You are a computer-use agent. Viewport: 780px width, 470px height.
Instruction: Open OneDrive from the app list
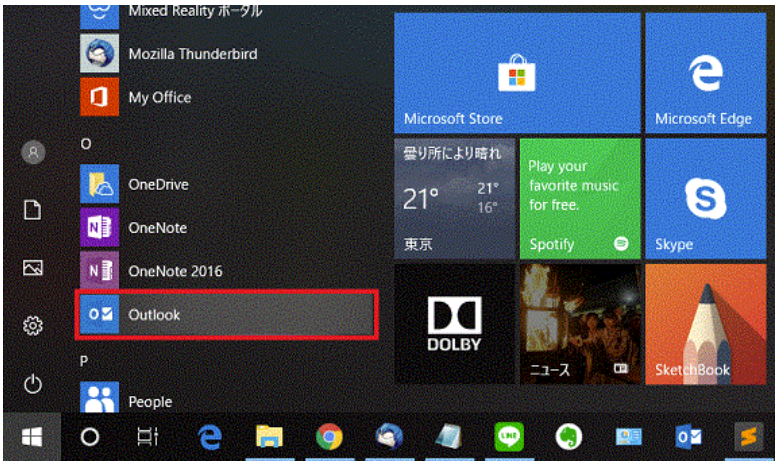(226, 184)
